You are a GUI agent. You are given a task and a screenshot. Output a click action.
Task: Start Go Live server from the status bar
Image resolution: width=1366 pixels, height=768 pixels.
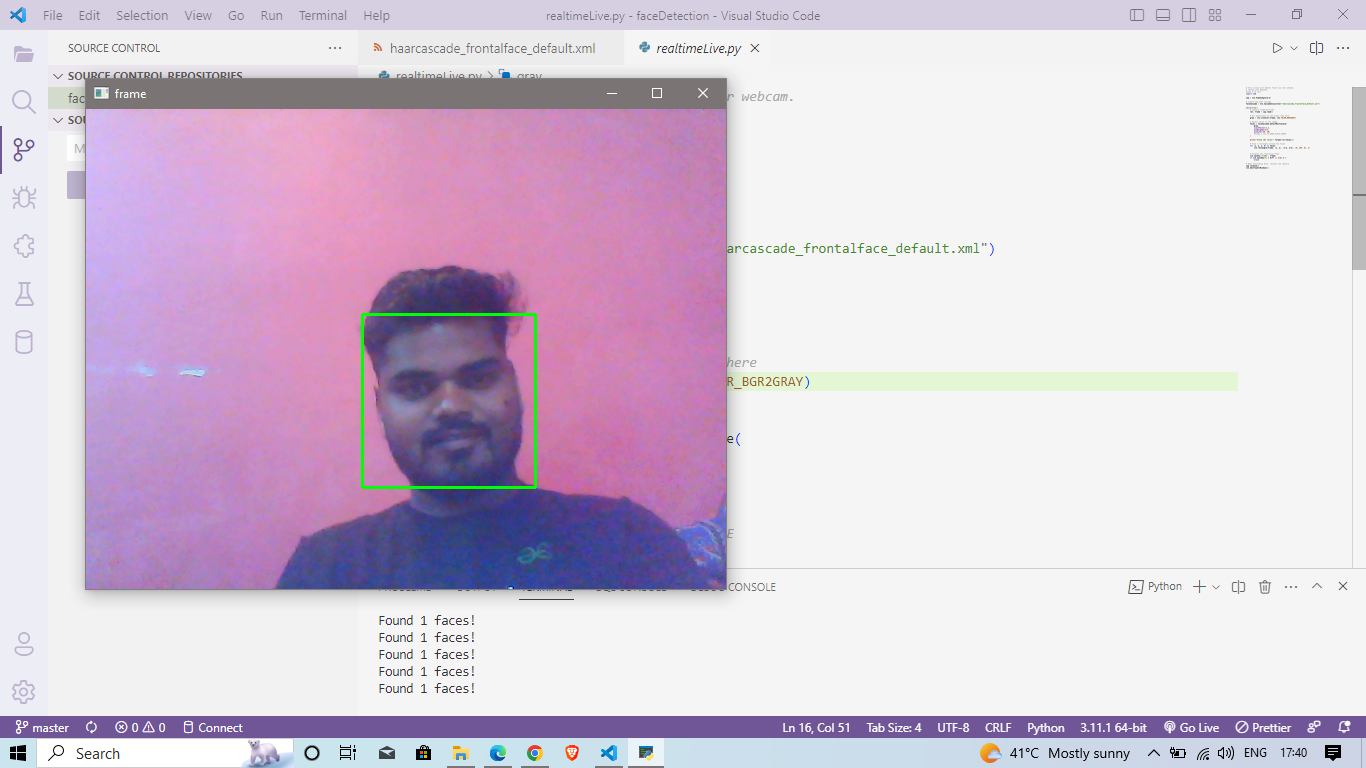click(1191, 727)
